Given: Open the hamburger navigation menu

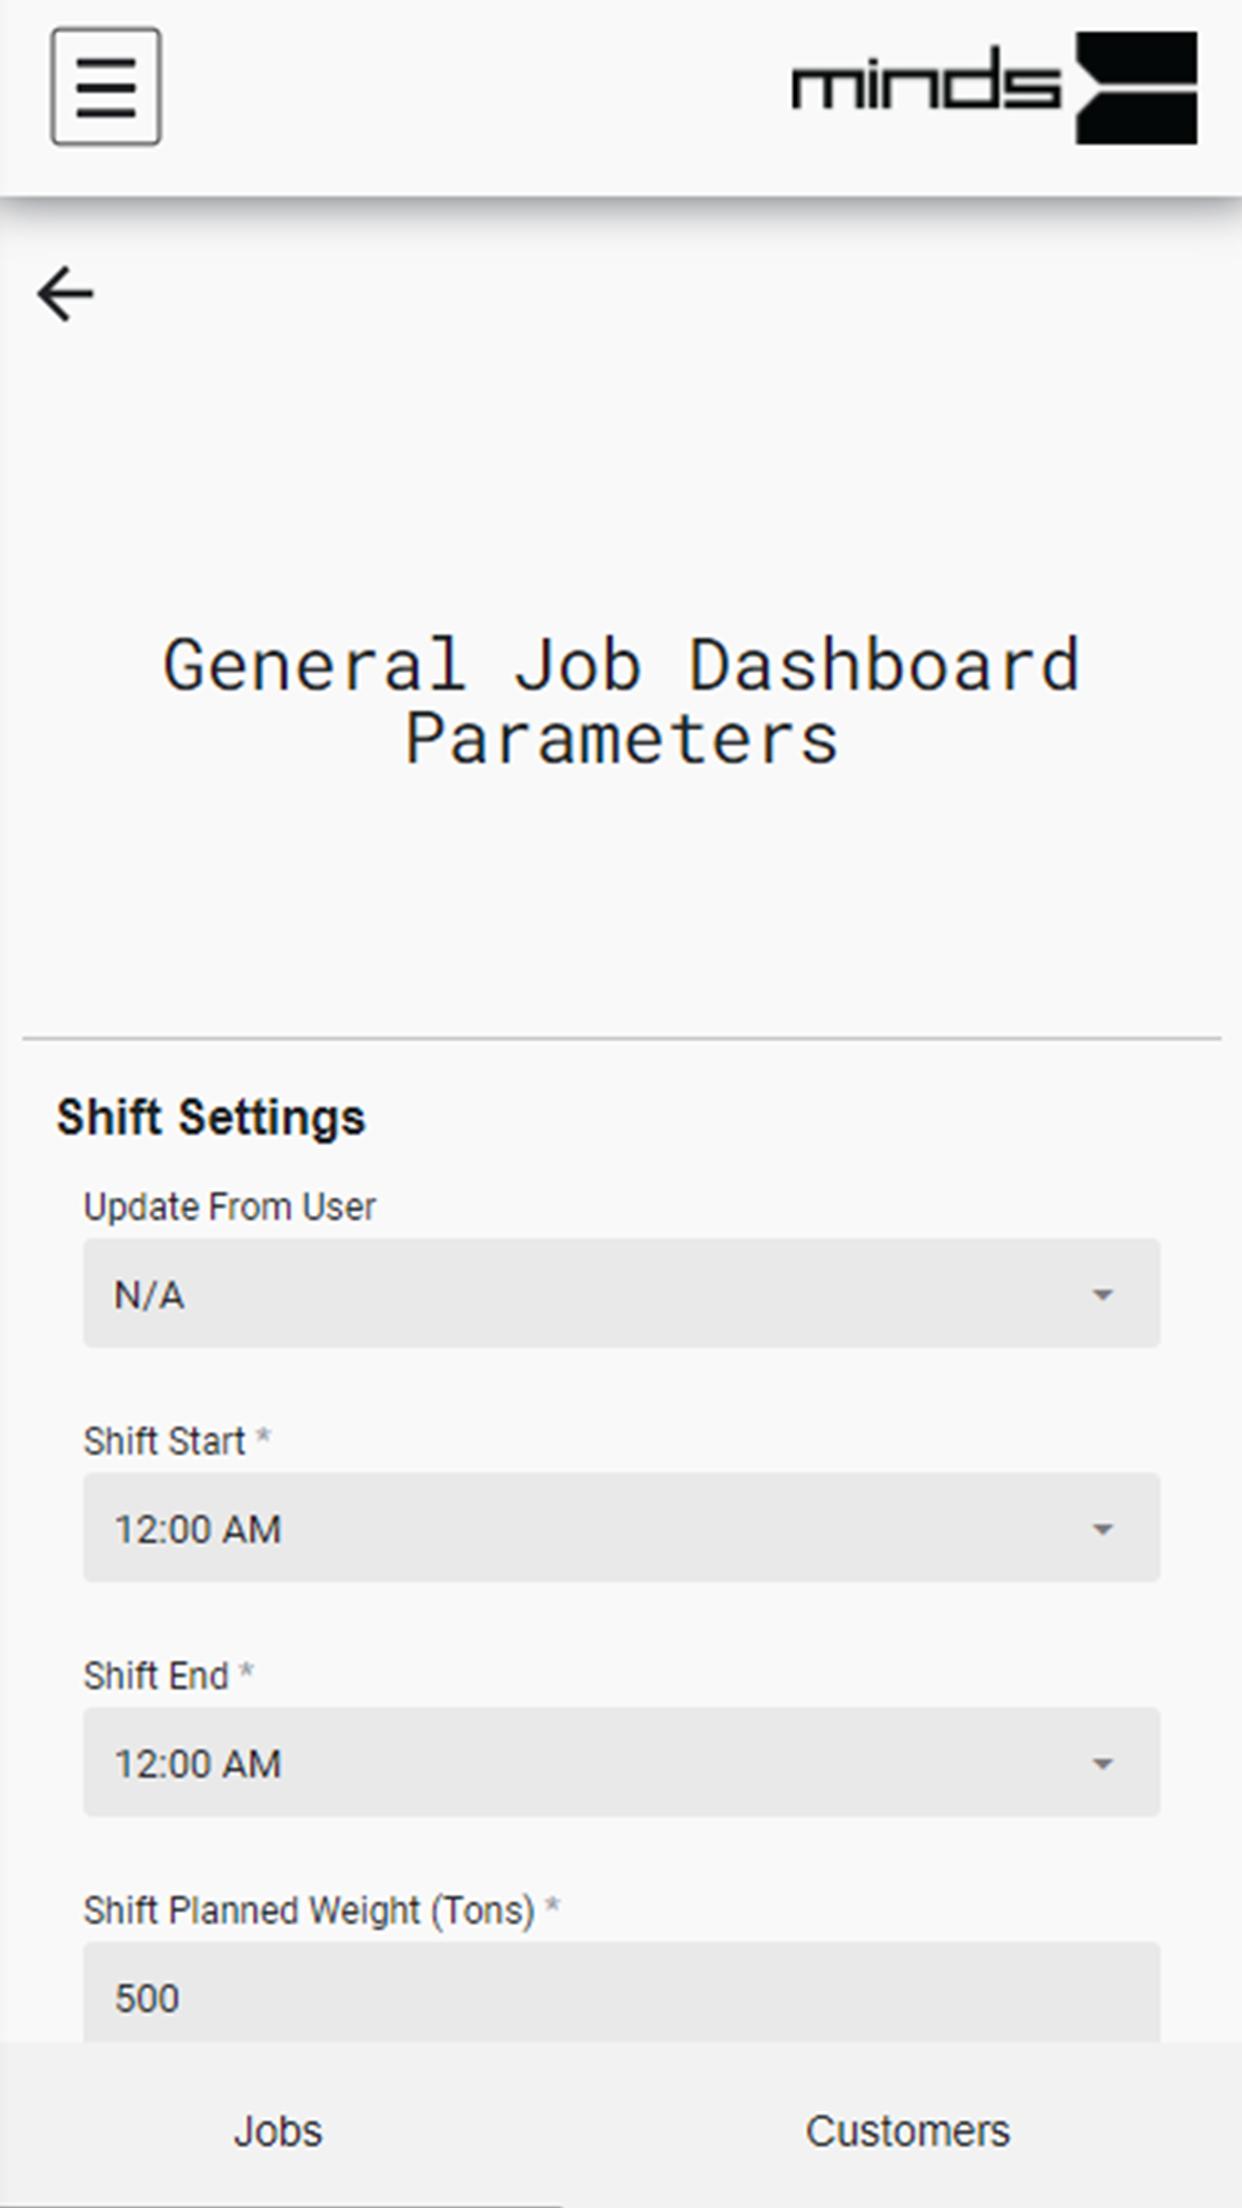Looking at the screenshot, I should (x=106, y=87).
